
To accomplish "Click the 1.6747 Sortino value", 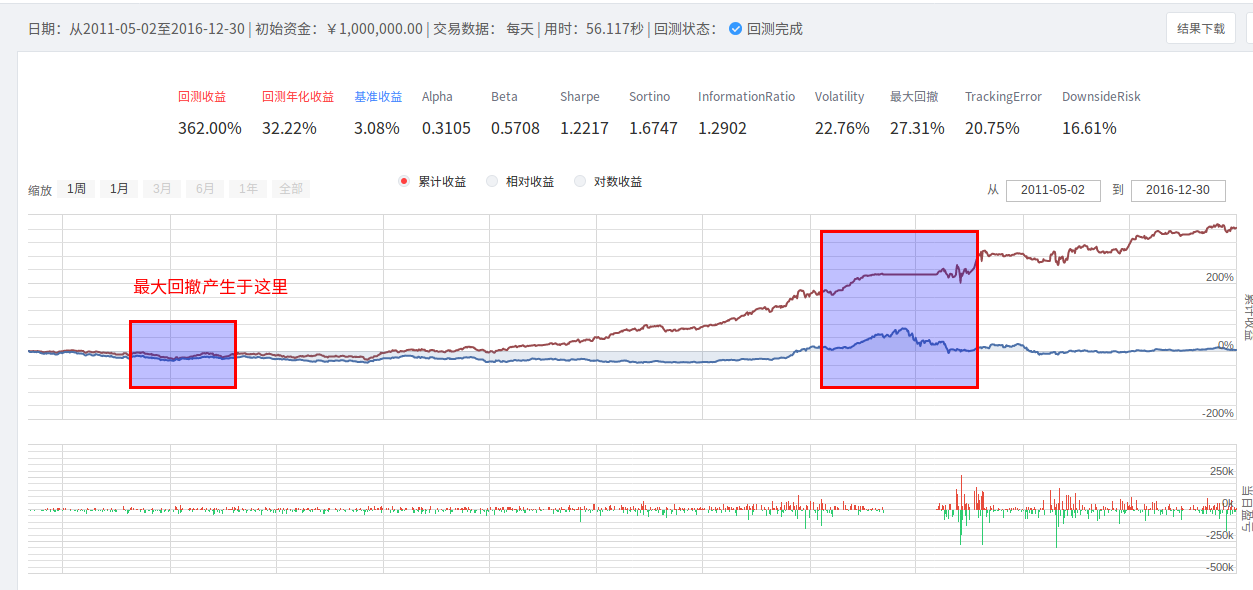I will 653,128.
